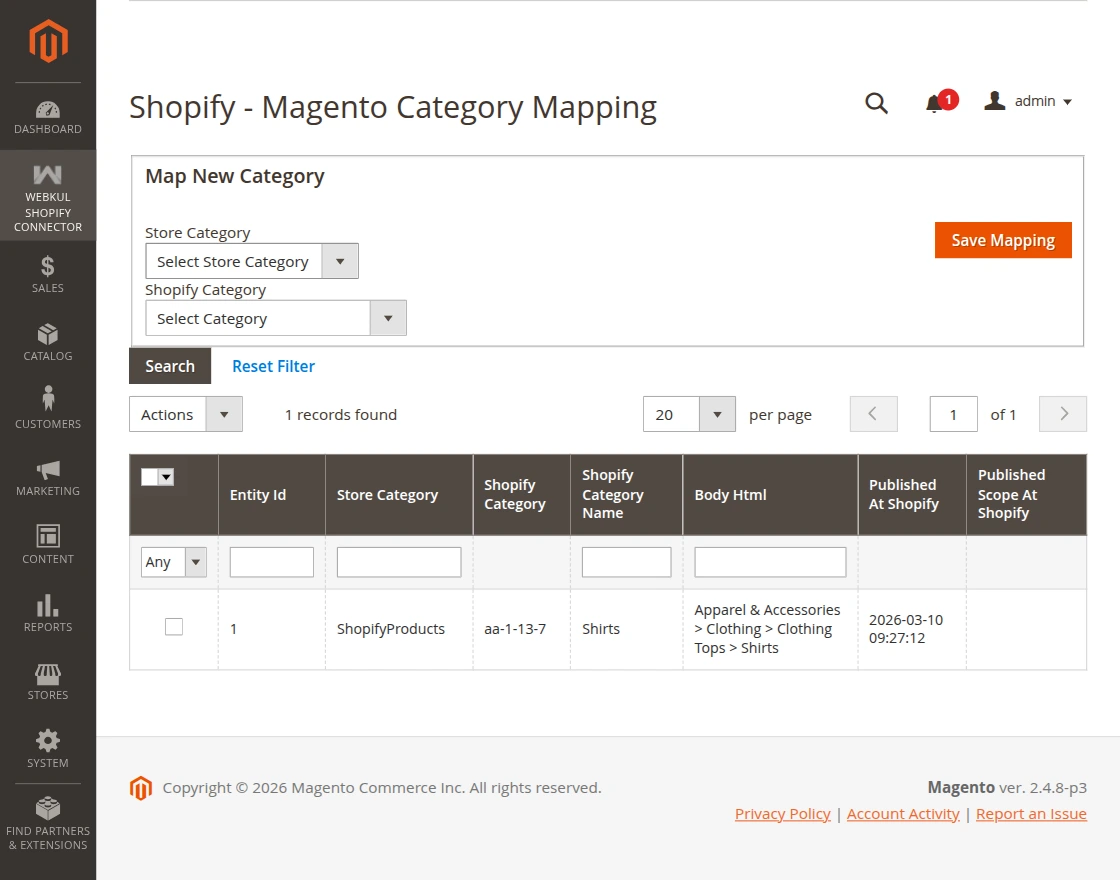This screenshot has height=880, width=1120.
Task: Click the Reset Filter link
Action: (273, 366)
